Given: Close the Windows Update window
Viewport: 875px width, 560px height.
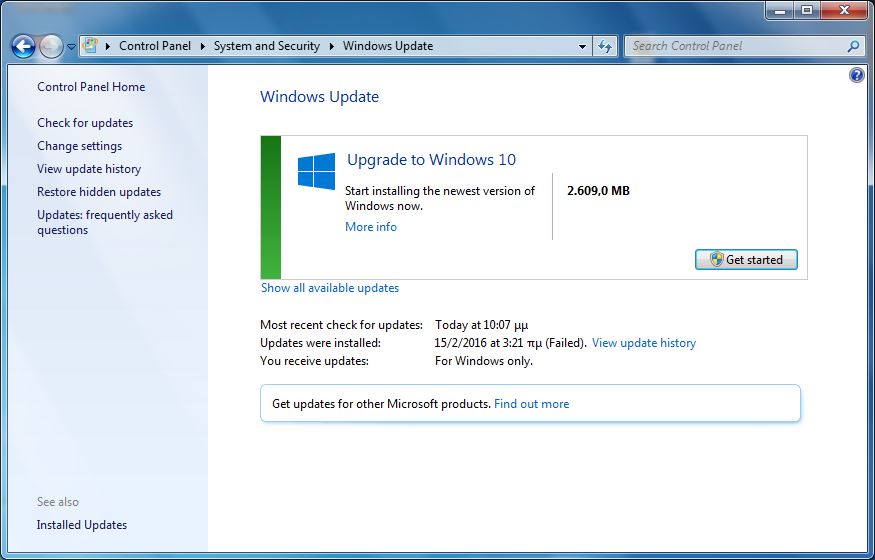Looking at the screenshot, I should point(844,11).
